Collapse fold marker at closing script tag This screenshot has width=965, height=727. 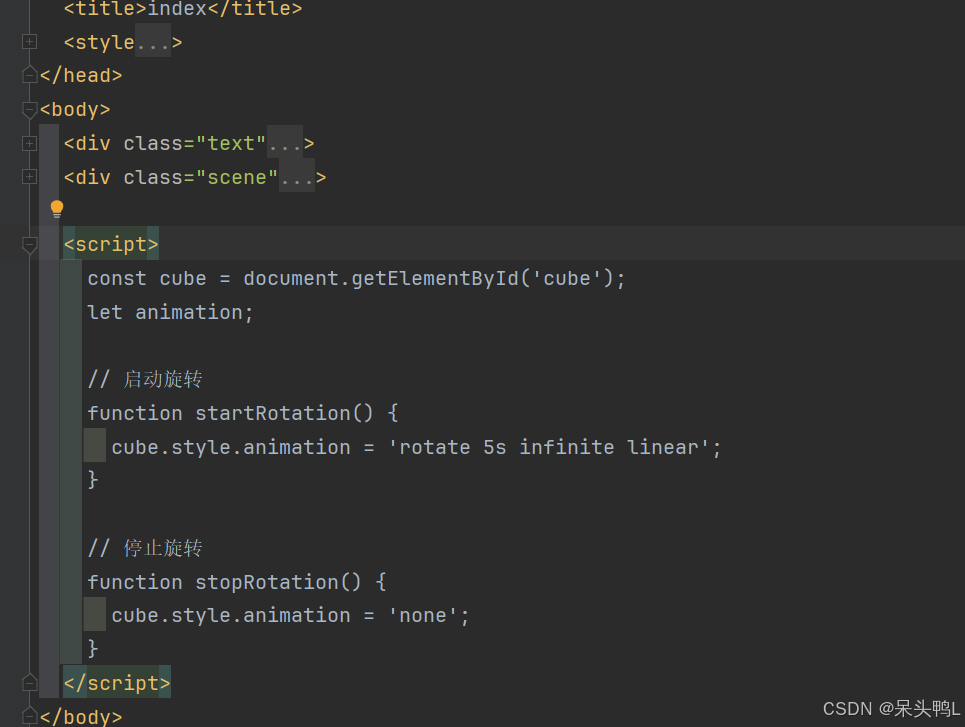click(x=29, y=682)
